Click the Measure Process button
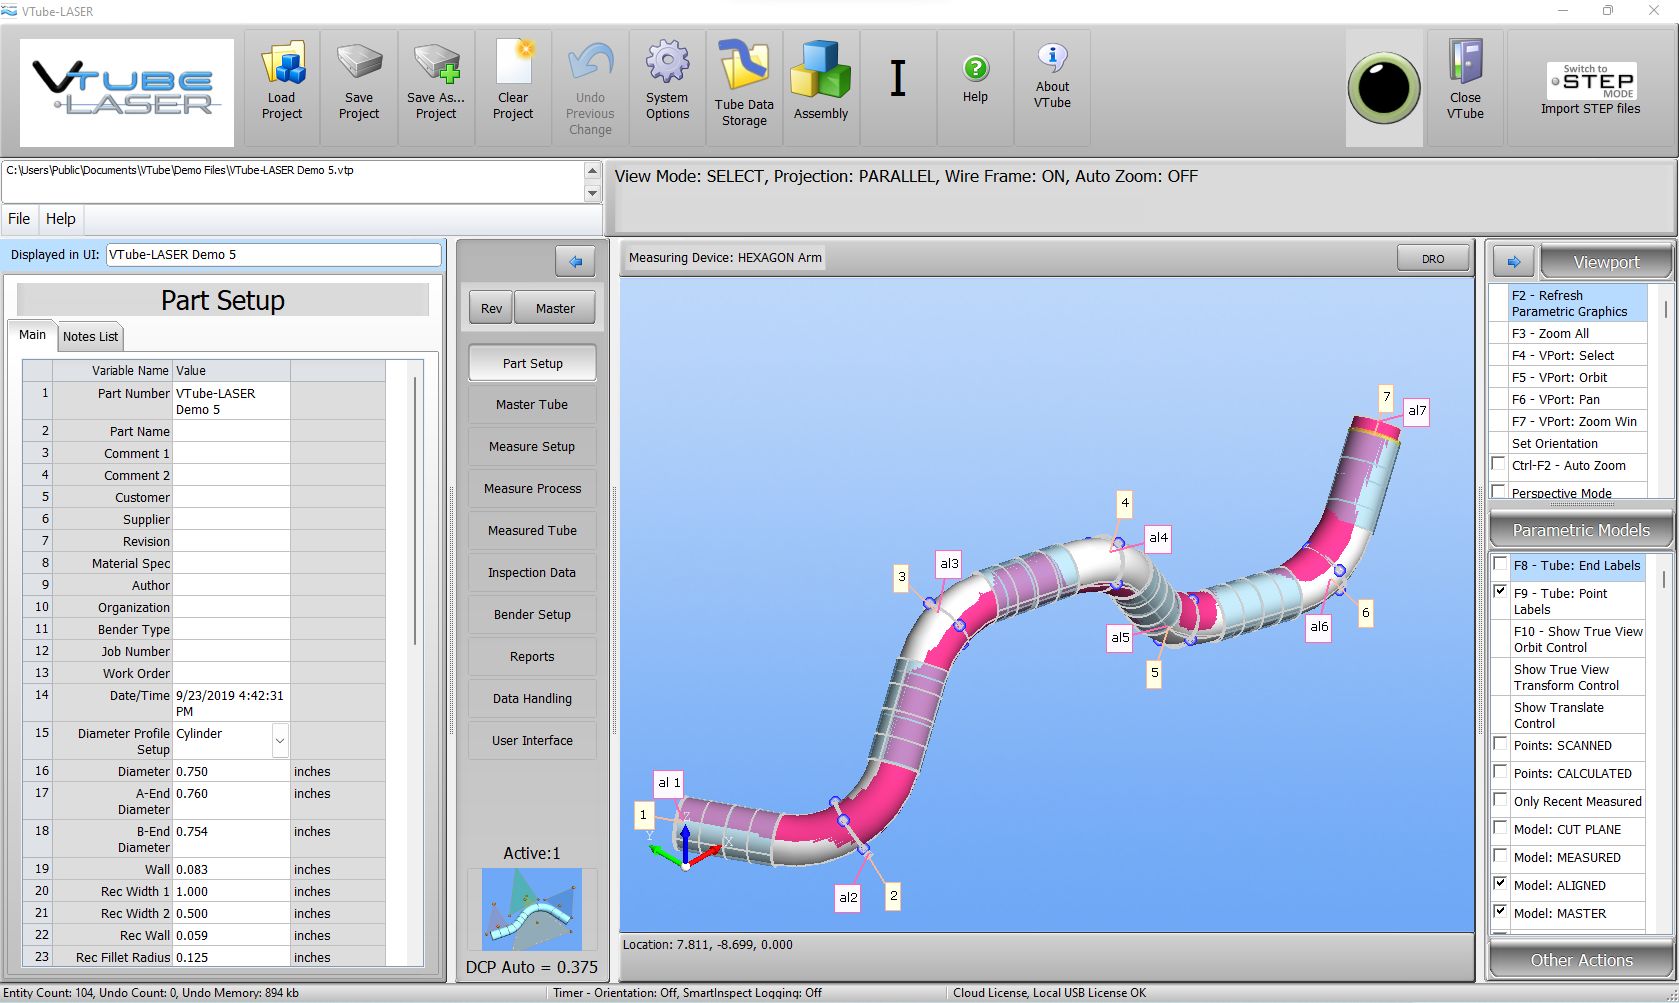 [x=532, y=489]
